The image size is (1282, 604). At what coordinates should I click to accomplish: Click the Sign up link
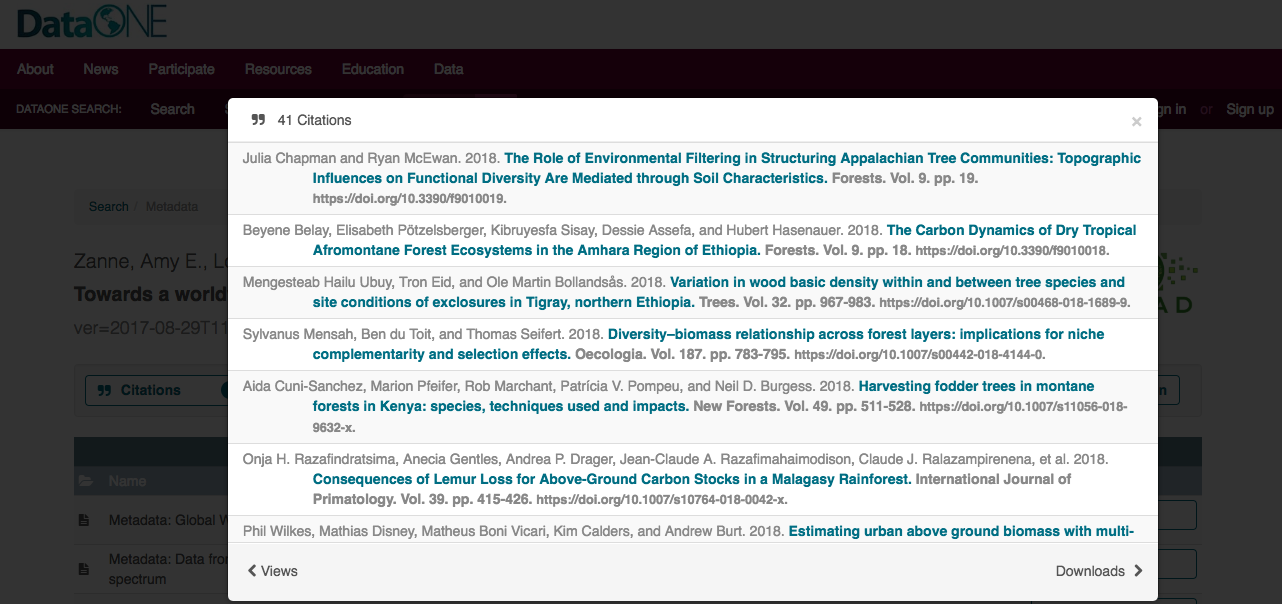[1250, 109]
